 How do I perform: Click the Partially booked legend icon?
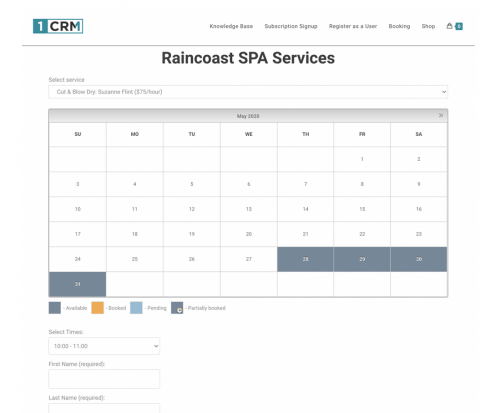click(x=177, y=308)
